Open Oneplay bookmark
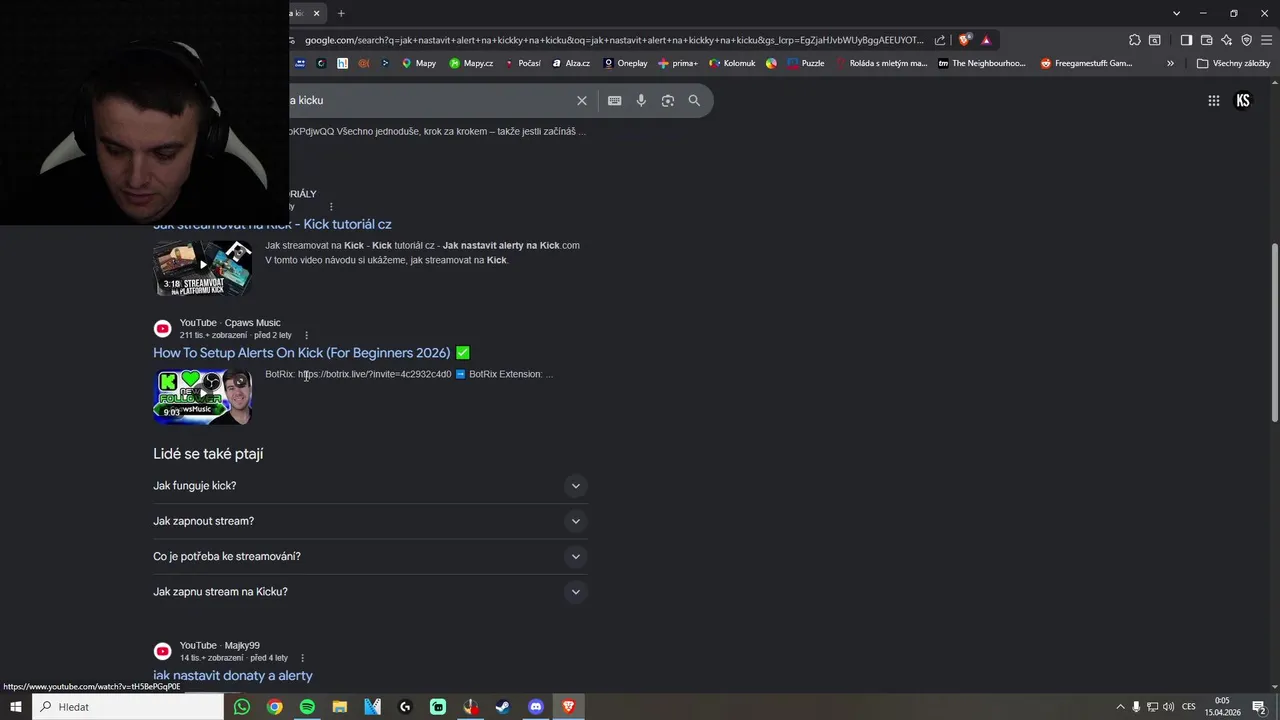The height and width of the screenshot is (720, 1280). tap(625, 63)
